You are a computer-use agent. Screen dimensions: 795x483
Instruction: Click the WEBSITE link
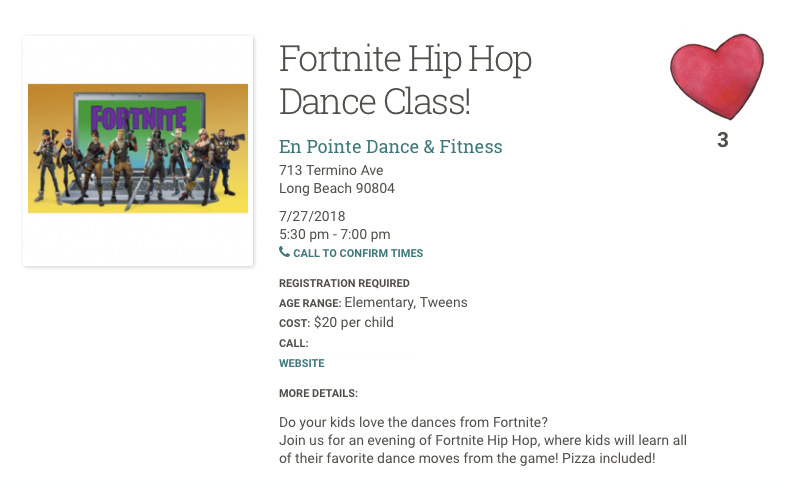[302, 363]
